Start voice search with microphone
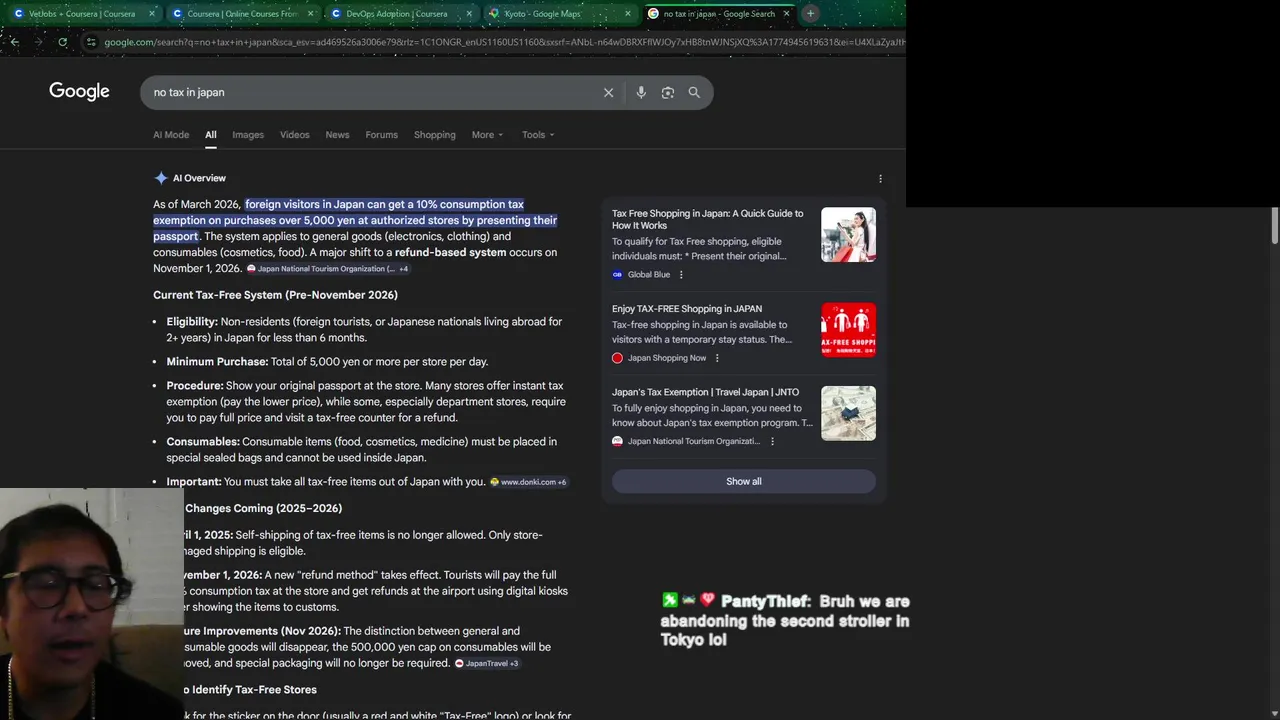Screen dimensions: 1280x720 point(641,92)
